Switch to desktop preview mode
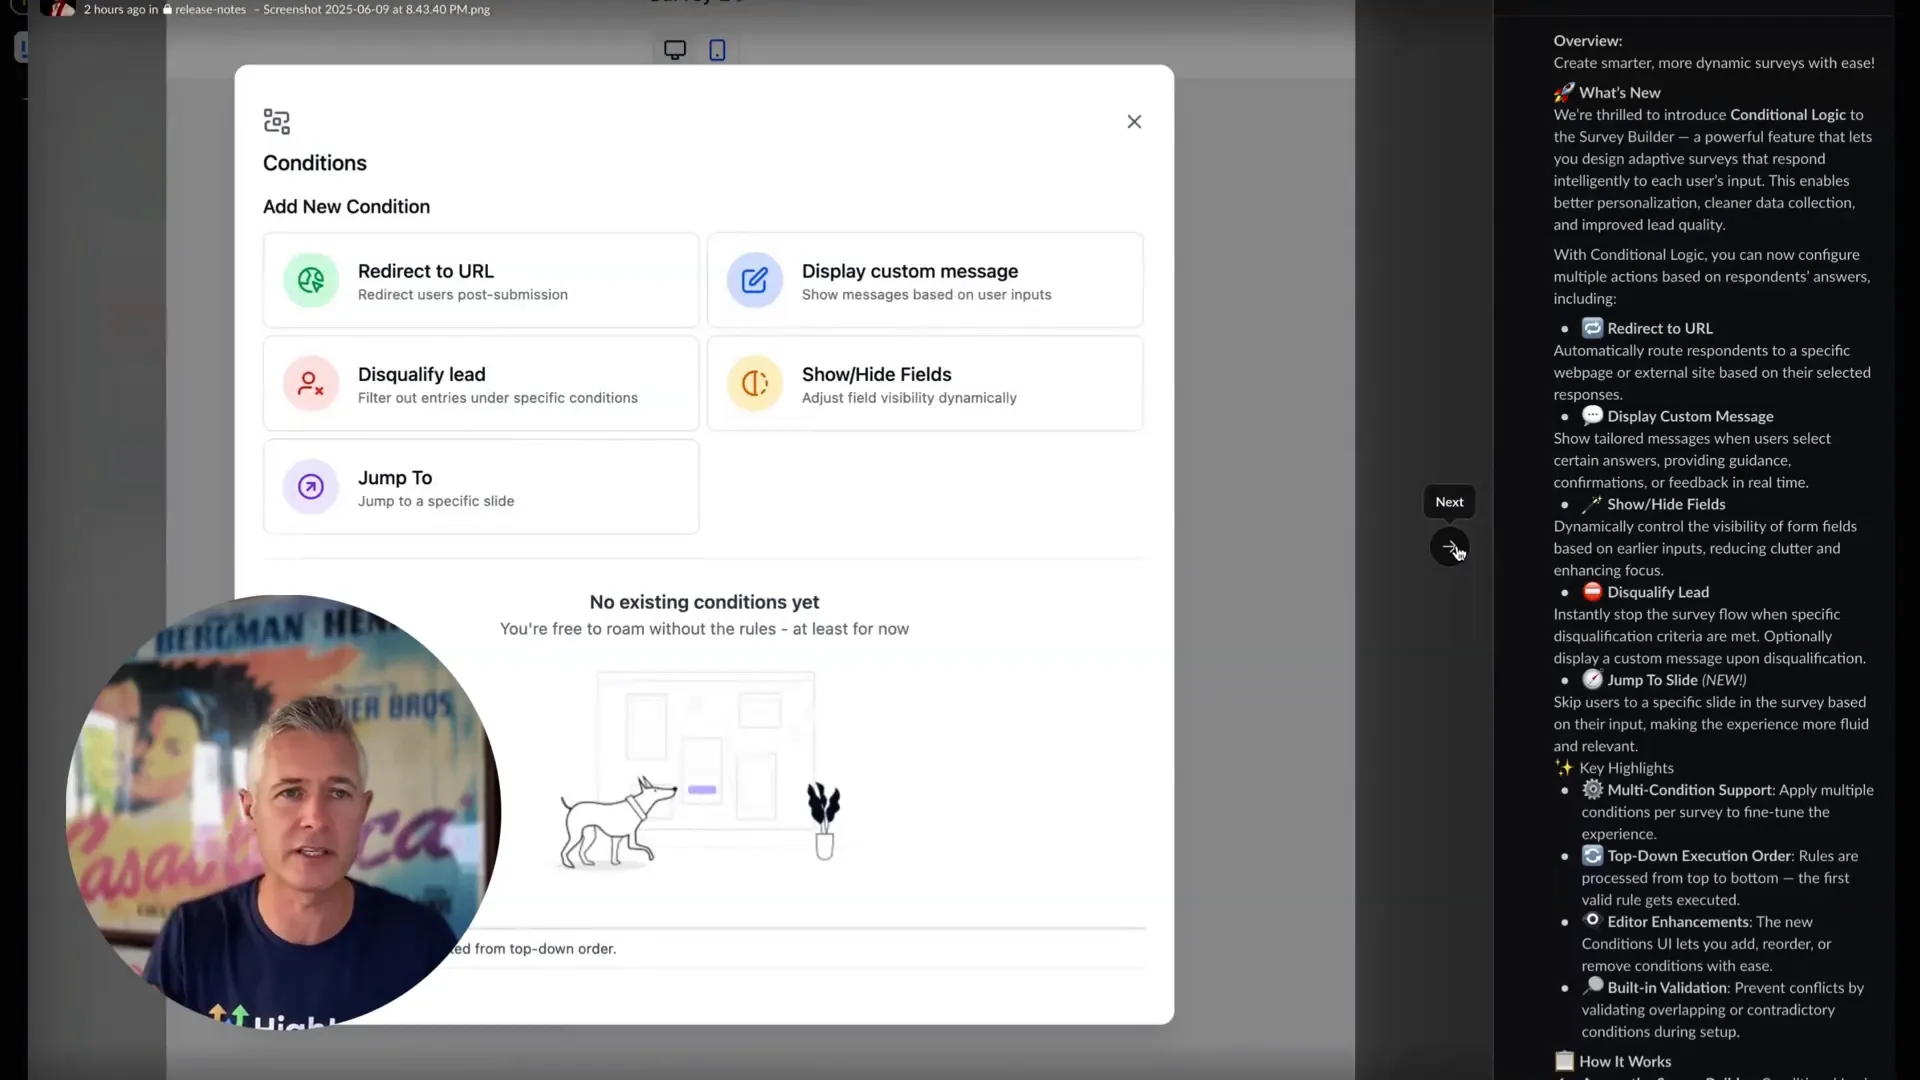 tap(675, 50)
